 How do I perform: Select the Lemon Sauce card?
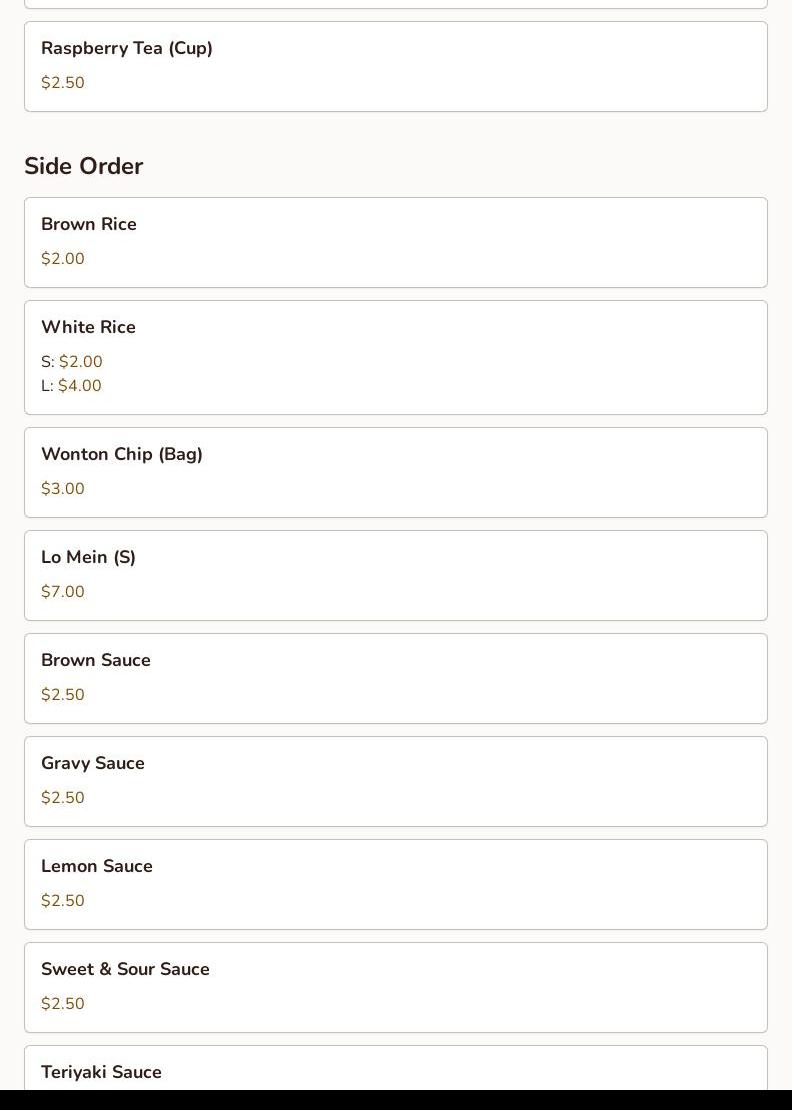tap(396, 884)
